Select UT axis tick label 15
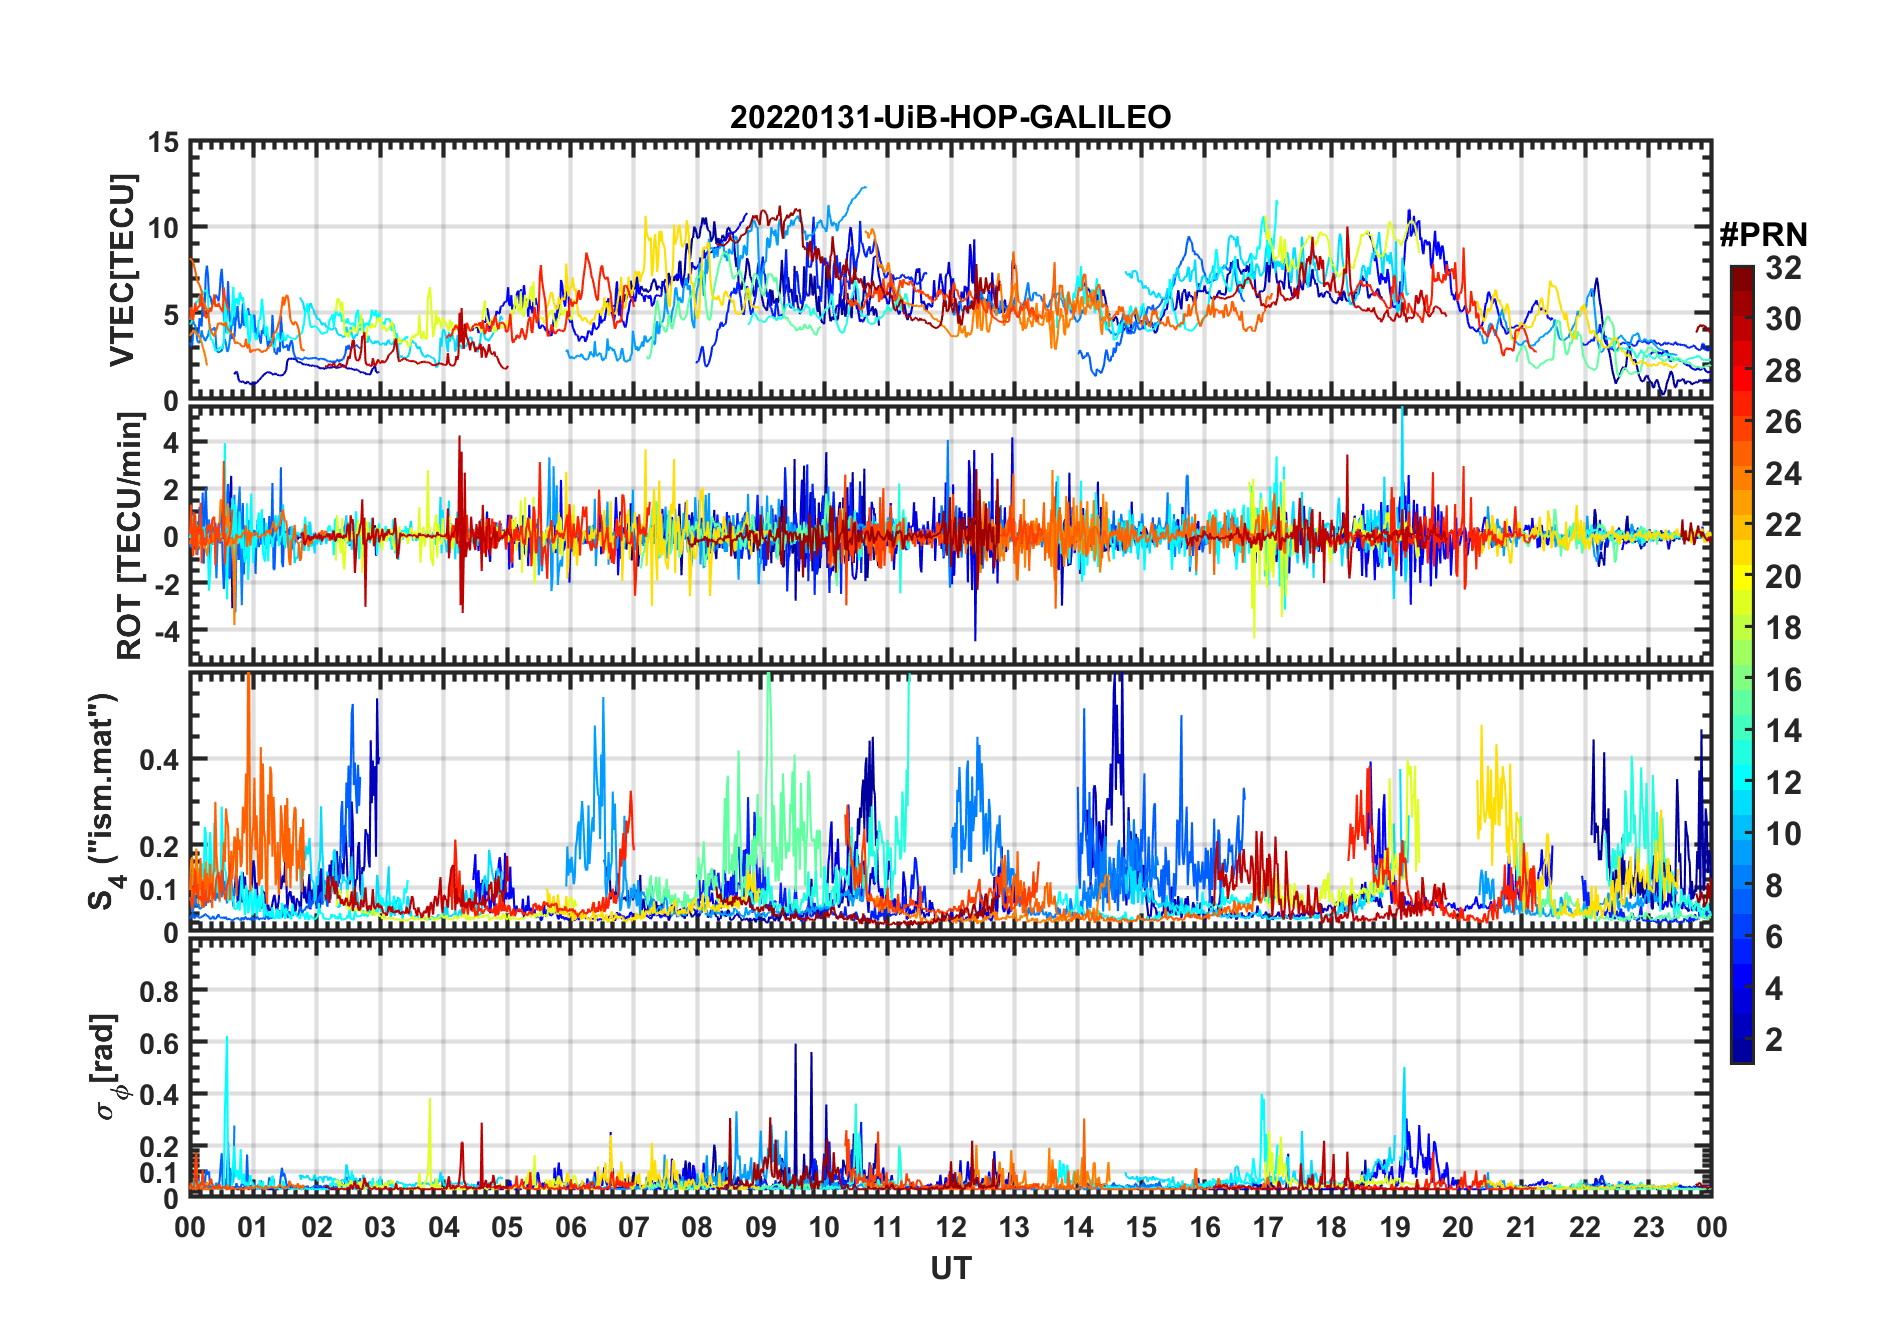The height and width of the screenshot is (1330, 1902). coord(1141,1227)
